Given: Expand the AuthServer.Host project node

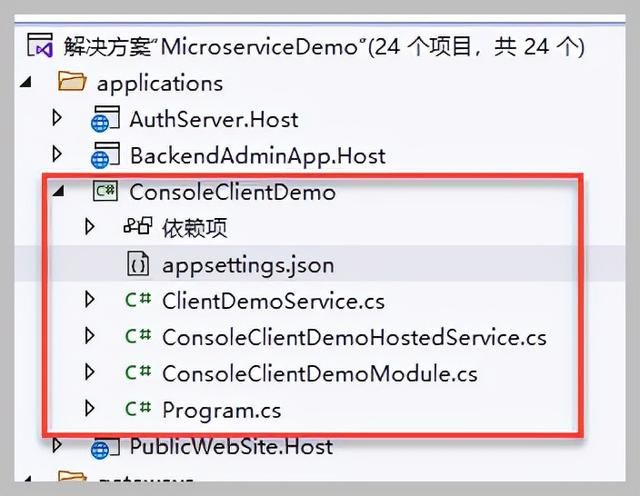Looking at the screenshot, I should (57, 120).
